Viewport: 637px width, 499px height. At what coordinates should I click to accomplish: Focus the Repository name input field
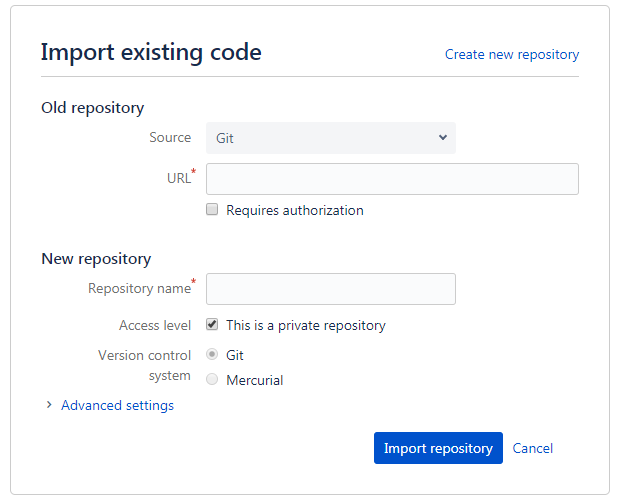331,289
